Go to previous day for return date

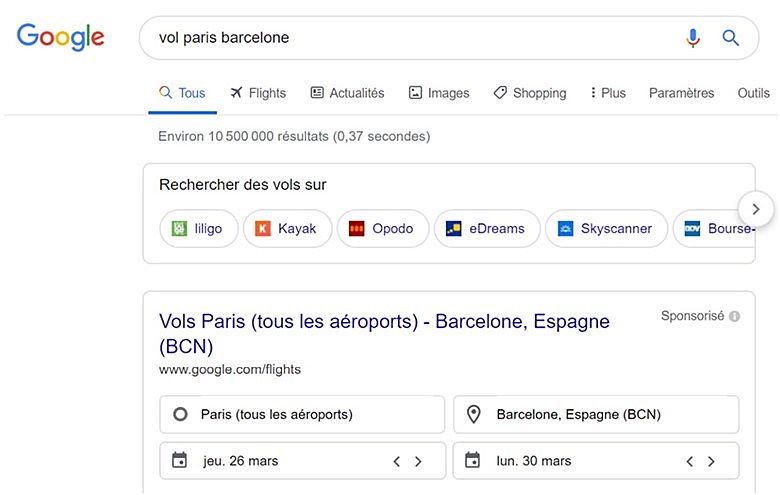689,461
